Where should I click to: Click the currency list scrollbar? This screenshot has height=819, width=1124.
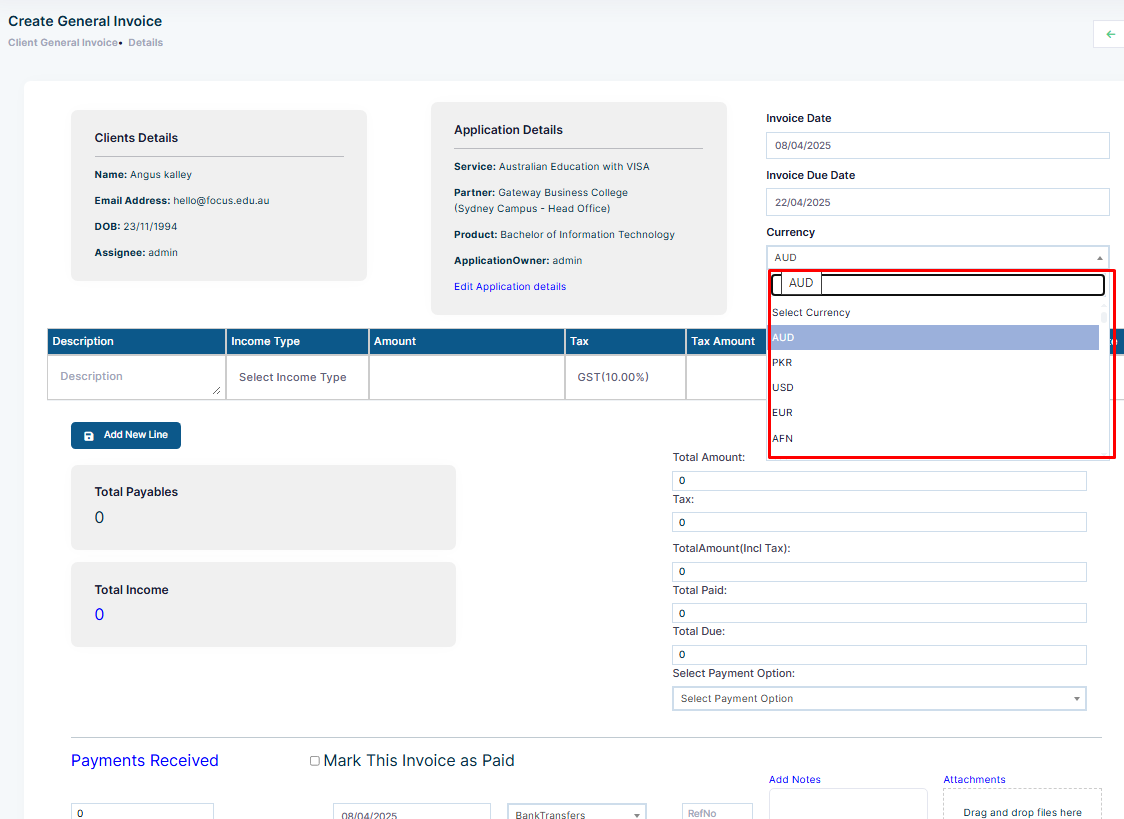(x=1104, y=380)
